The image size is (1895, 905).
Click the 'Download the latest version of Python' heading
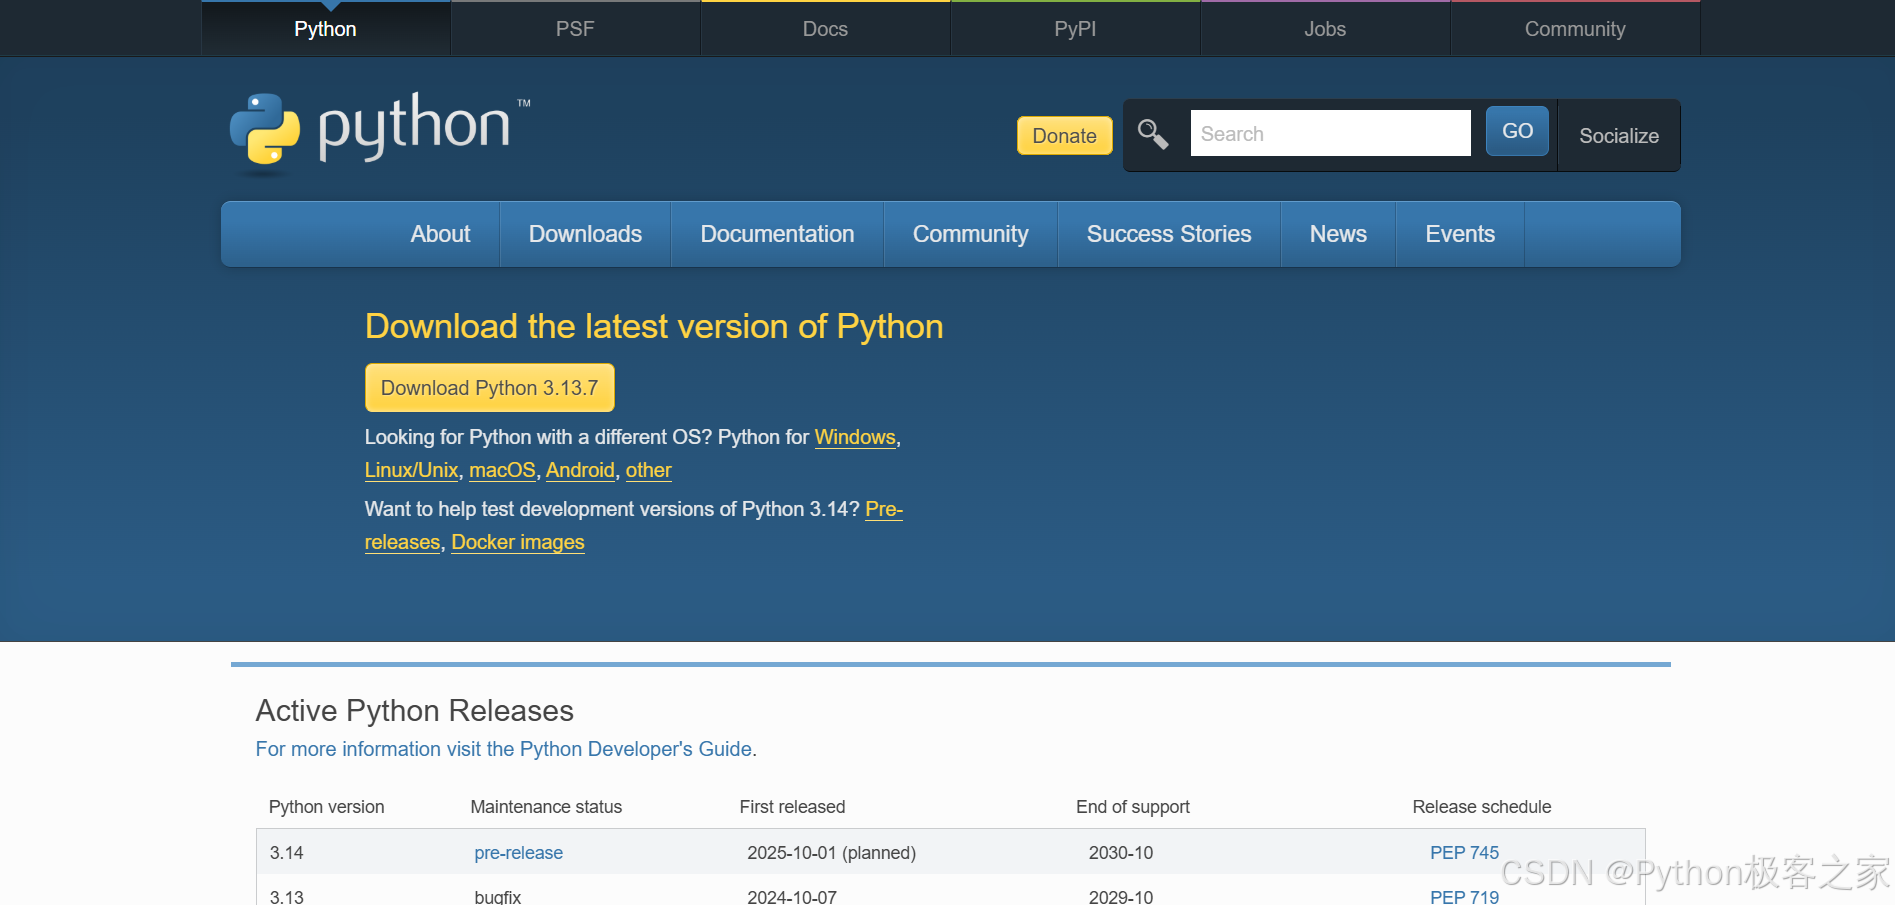pyautogui.click(x=654, y=326)
